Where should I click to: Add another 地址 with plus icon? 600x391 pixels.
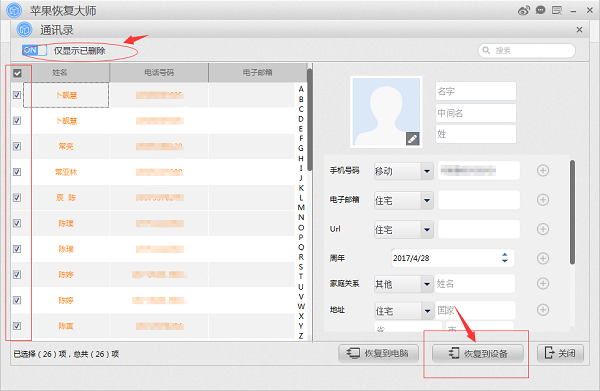543,310
